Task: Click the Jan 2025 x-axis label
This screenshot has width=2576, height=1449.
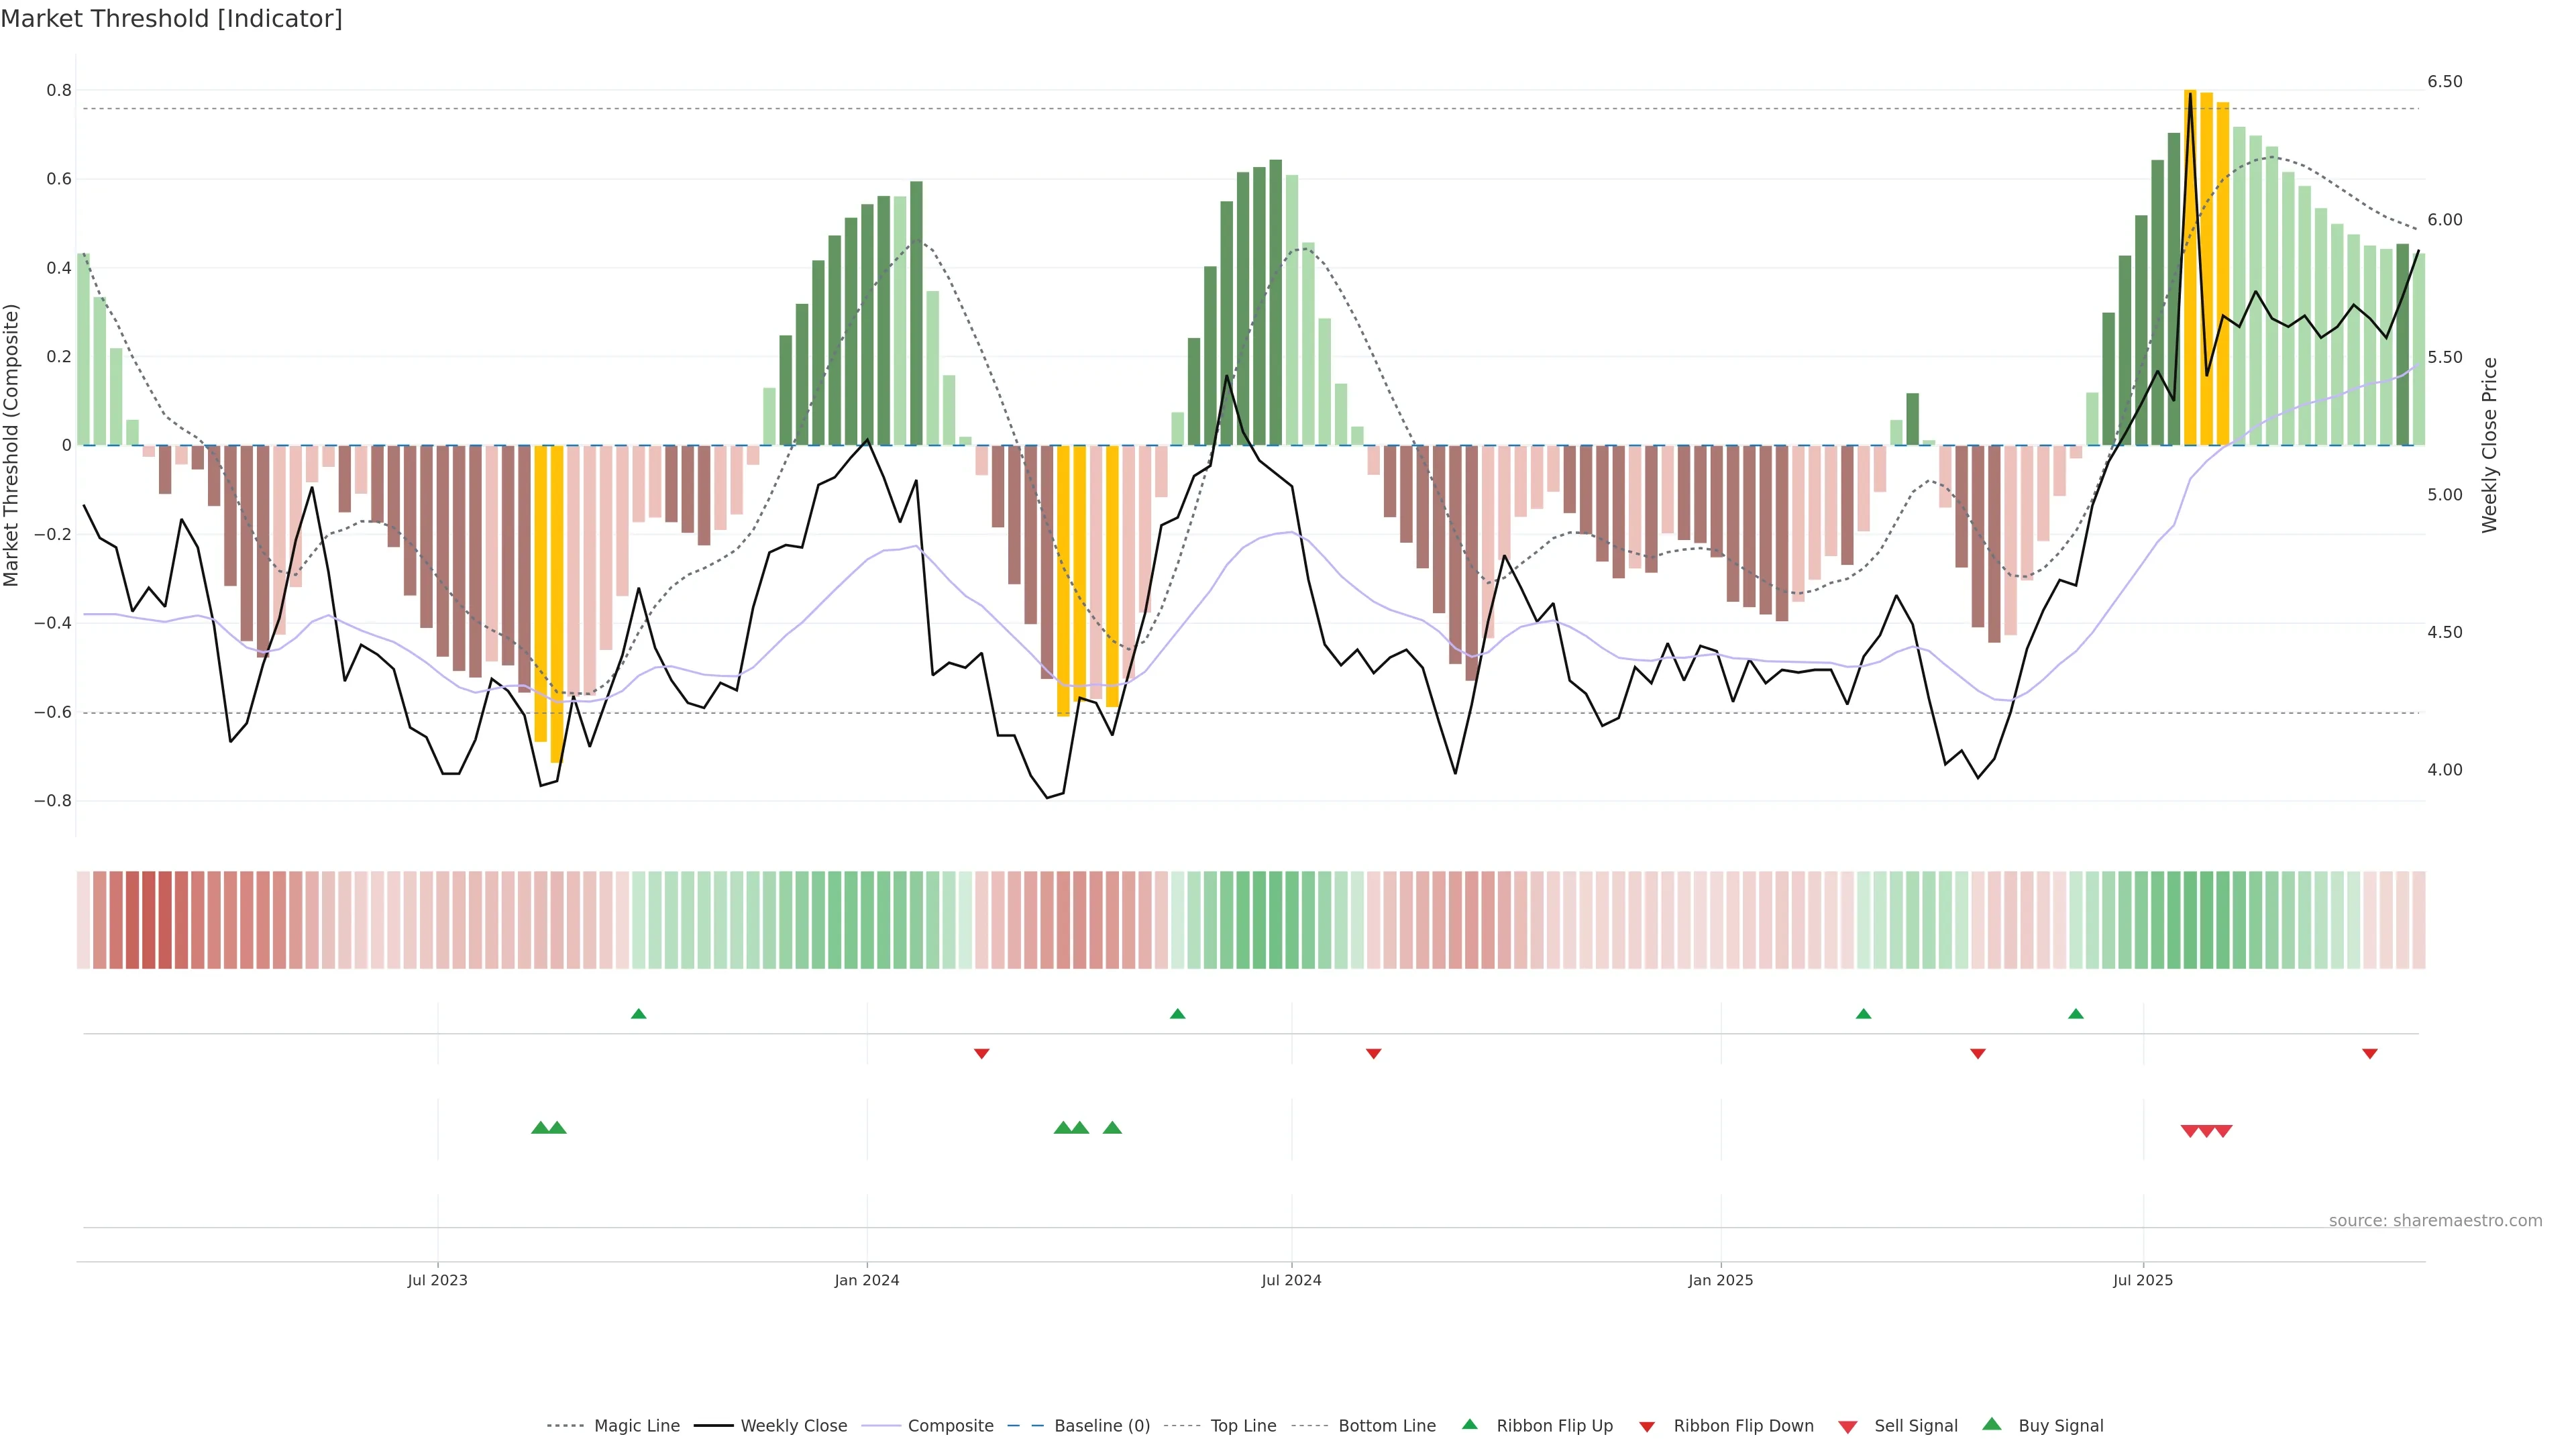Action: 1720,1280
